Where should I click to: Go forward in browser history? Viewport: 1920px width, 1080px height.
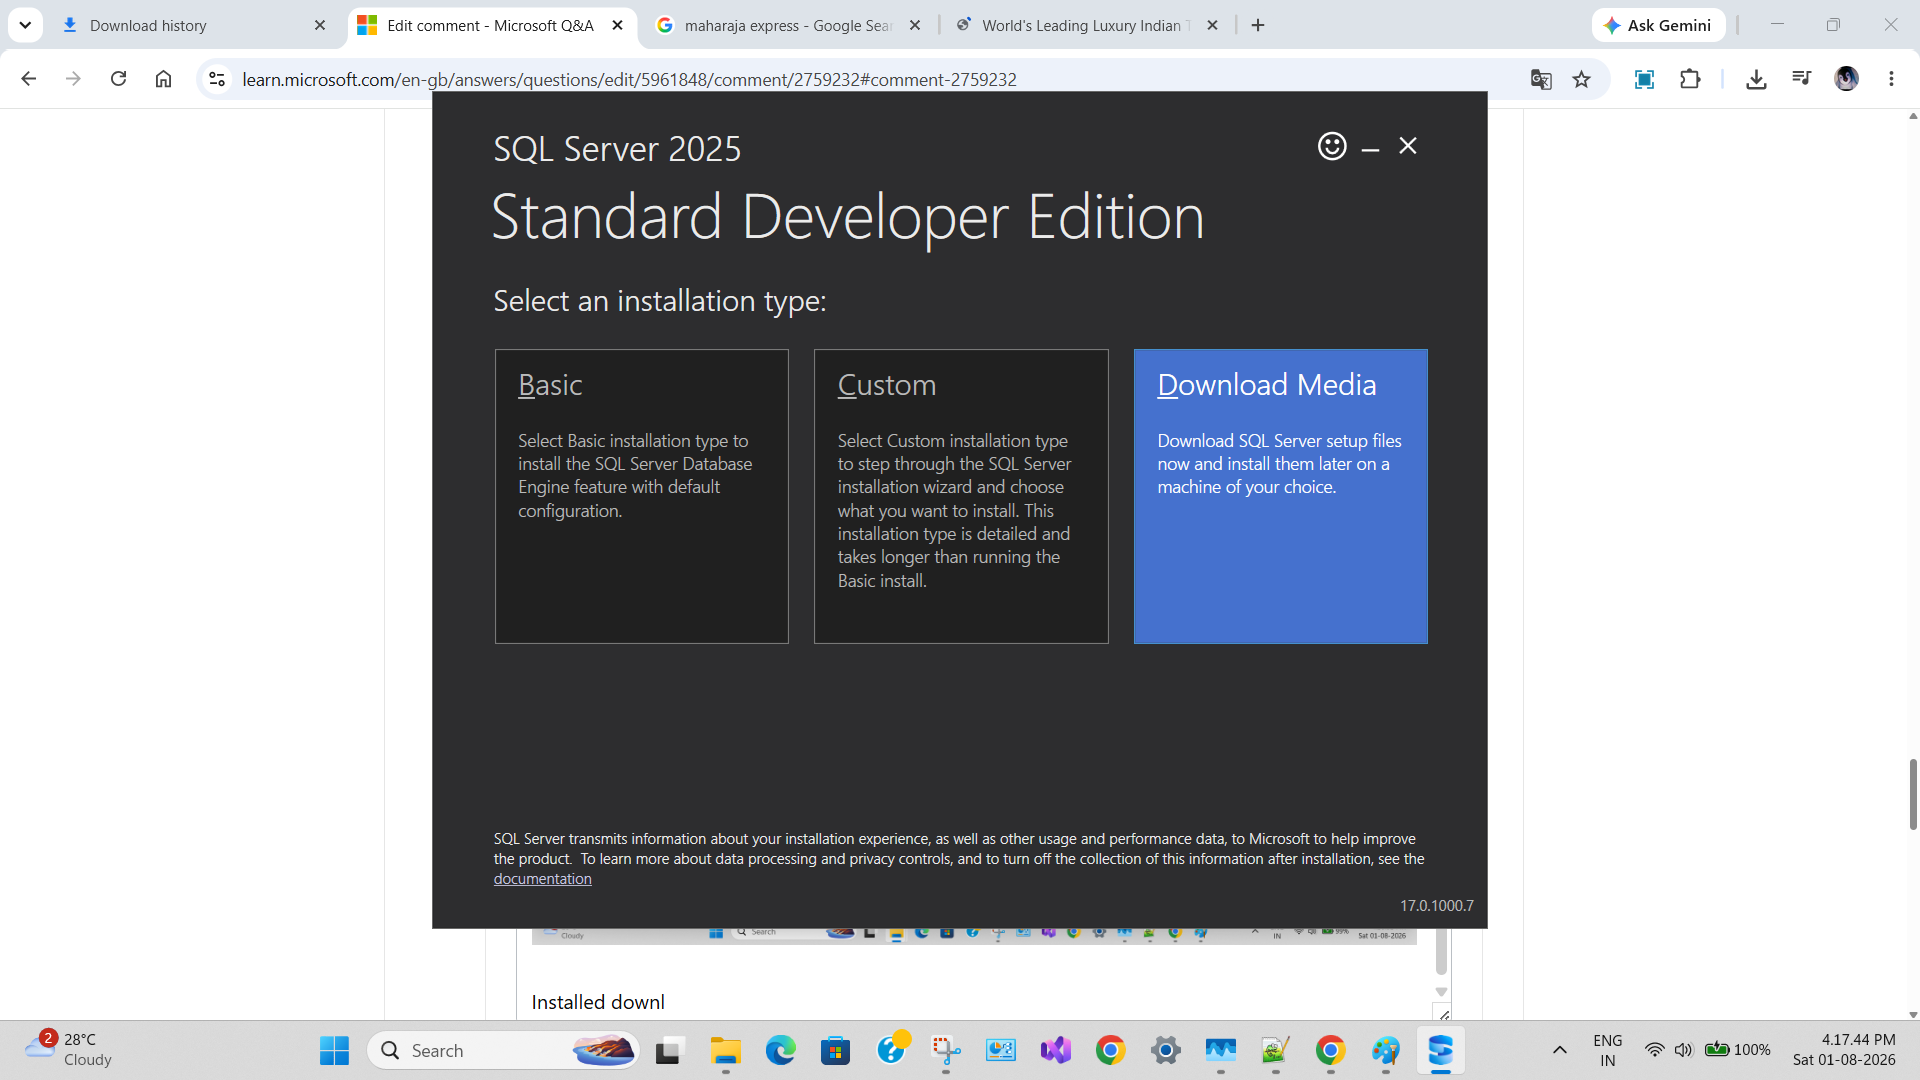(x=73, y=79)
